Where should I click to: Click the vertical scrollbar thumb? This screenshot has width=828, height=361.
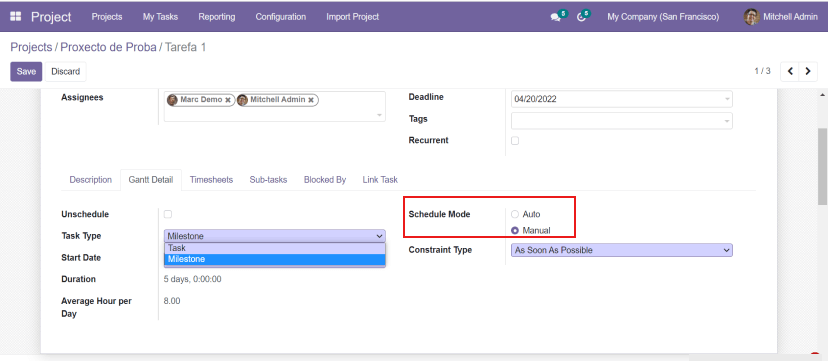823,166
